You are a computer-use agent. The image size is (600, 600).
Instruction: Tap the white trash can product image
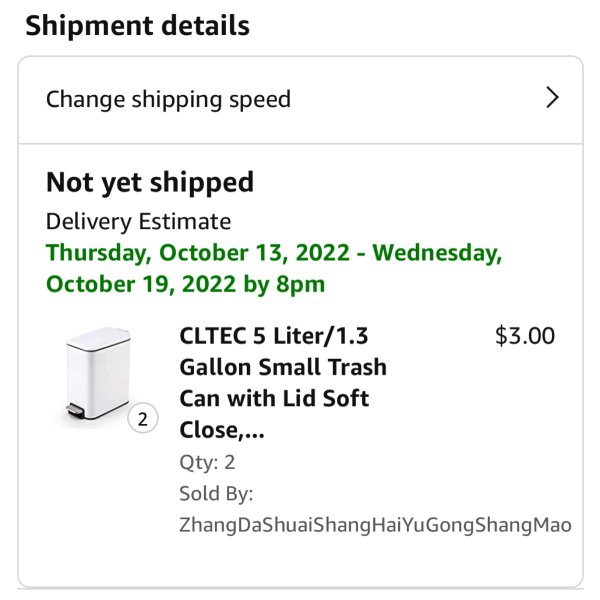[99, 374]
